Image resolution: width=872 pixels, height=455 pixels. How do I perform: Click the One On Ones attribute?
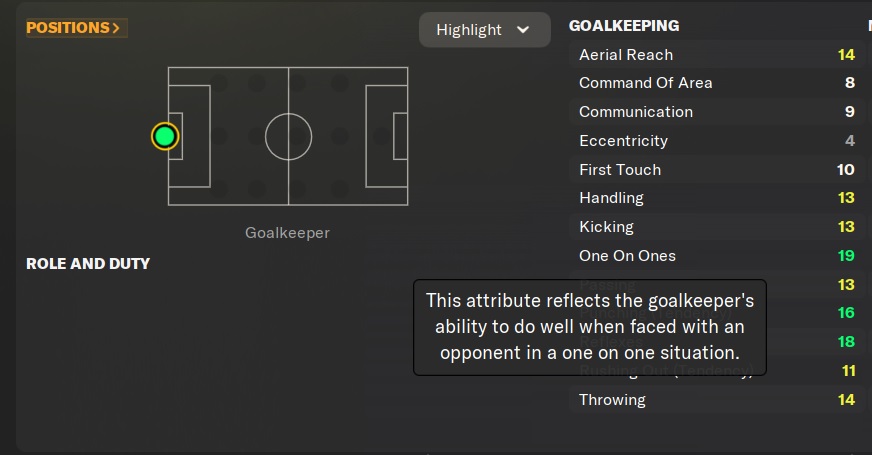point(627,256)
